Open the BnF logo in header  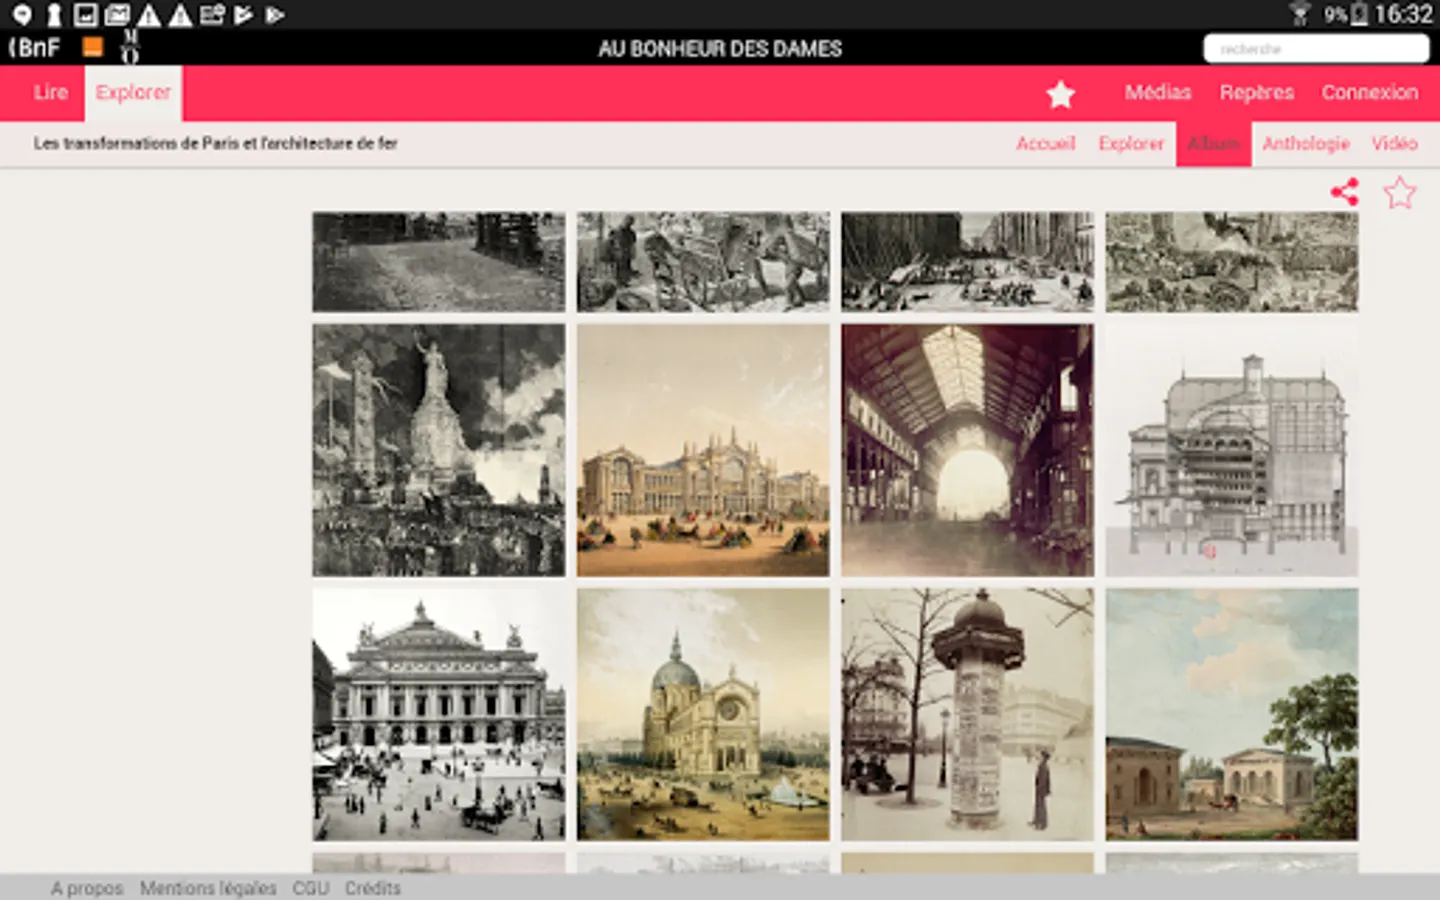(x=35, y=47)
